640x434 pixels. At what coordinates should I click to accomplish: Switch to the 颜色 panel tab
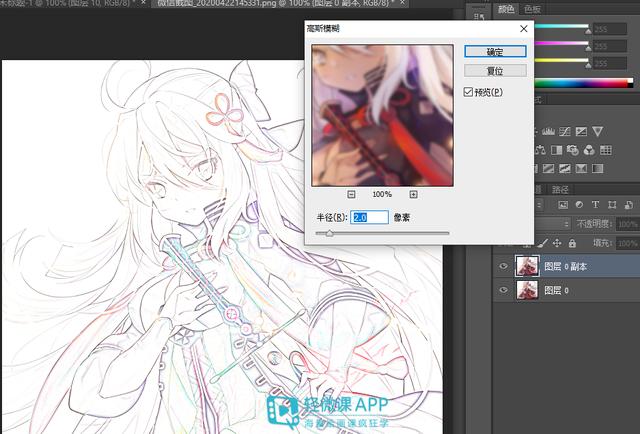pos(506,9)
